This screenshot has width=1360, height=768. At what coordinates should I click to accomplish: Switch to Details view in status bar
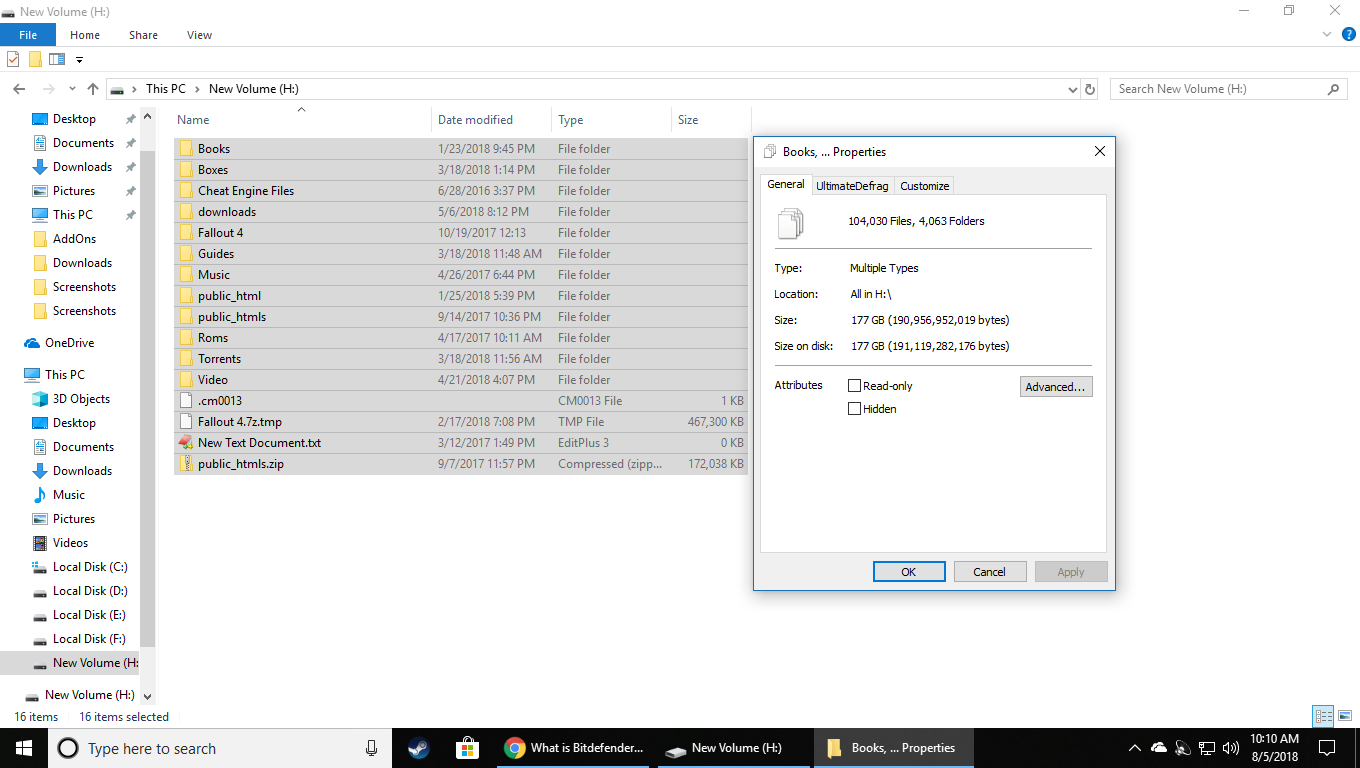pyautogui.click(x=1323, y=716)
